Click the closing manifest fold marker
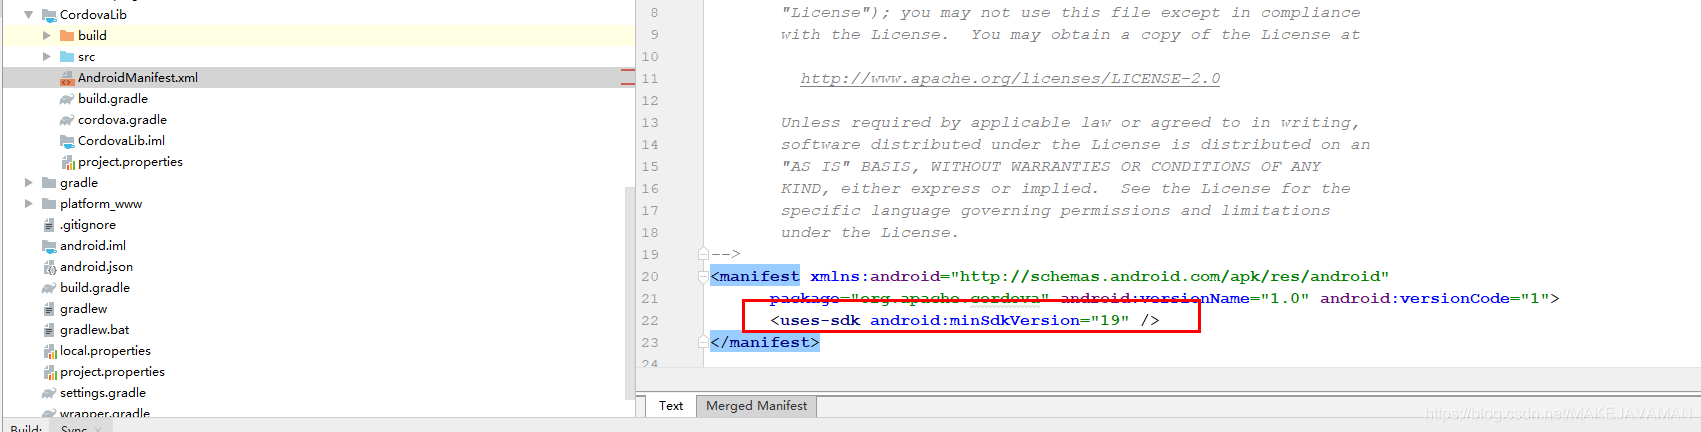Viewport: 1701px width, 432px height. [x=703, y=342]
